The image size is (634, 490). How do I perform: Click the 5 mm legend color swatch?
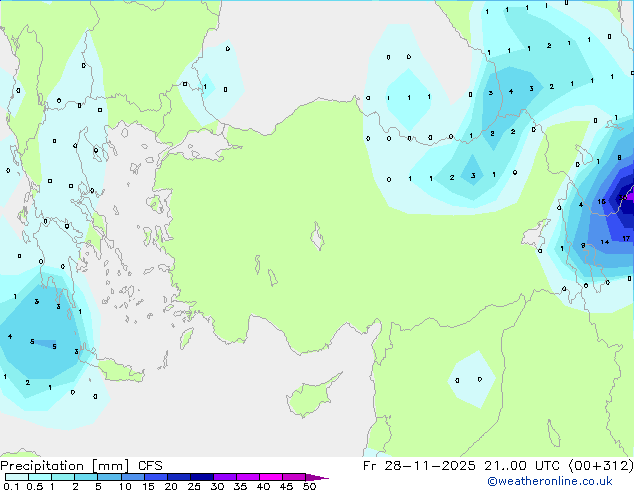click(x=109, y=477)
